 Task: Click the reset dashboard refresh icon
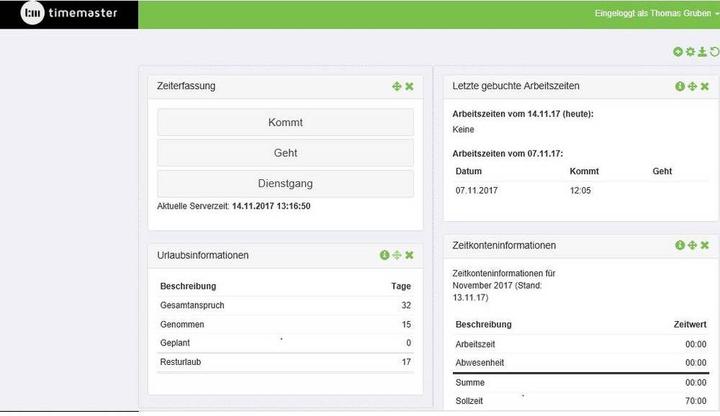point(714,52)
